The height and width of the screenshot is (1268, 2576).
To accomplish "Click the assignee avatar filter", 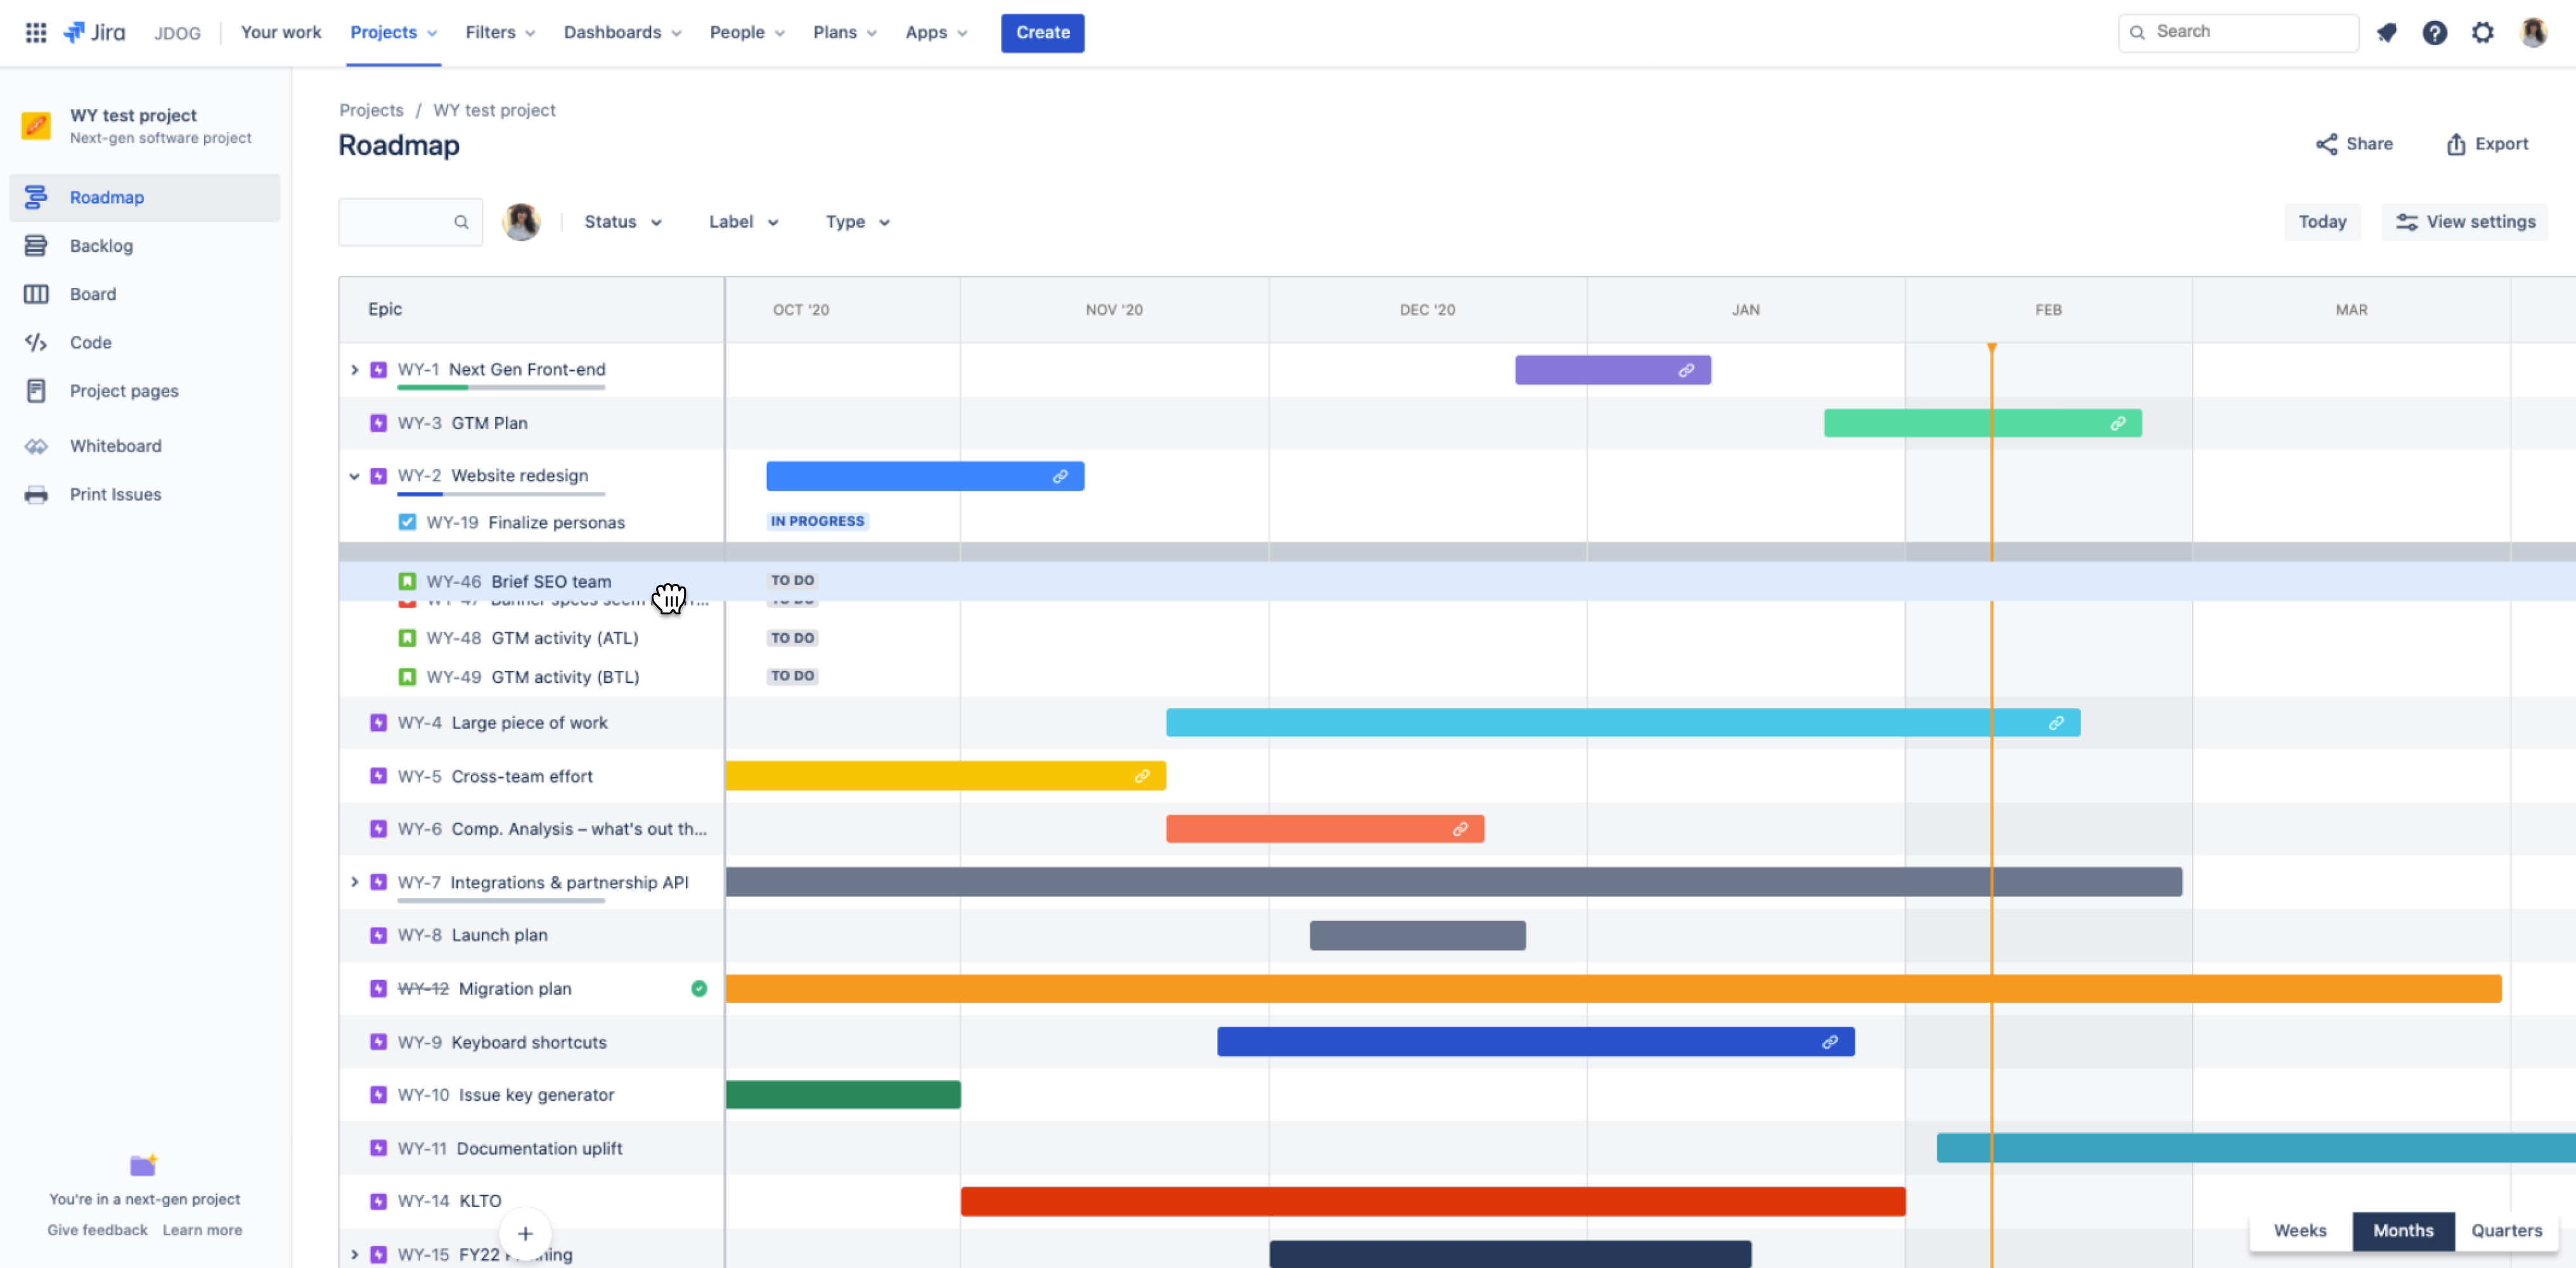I will coord(521,222).
